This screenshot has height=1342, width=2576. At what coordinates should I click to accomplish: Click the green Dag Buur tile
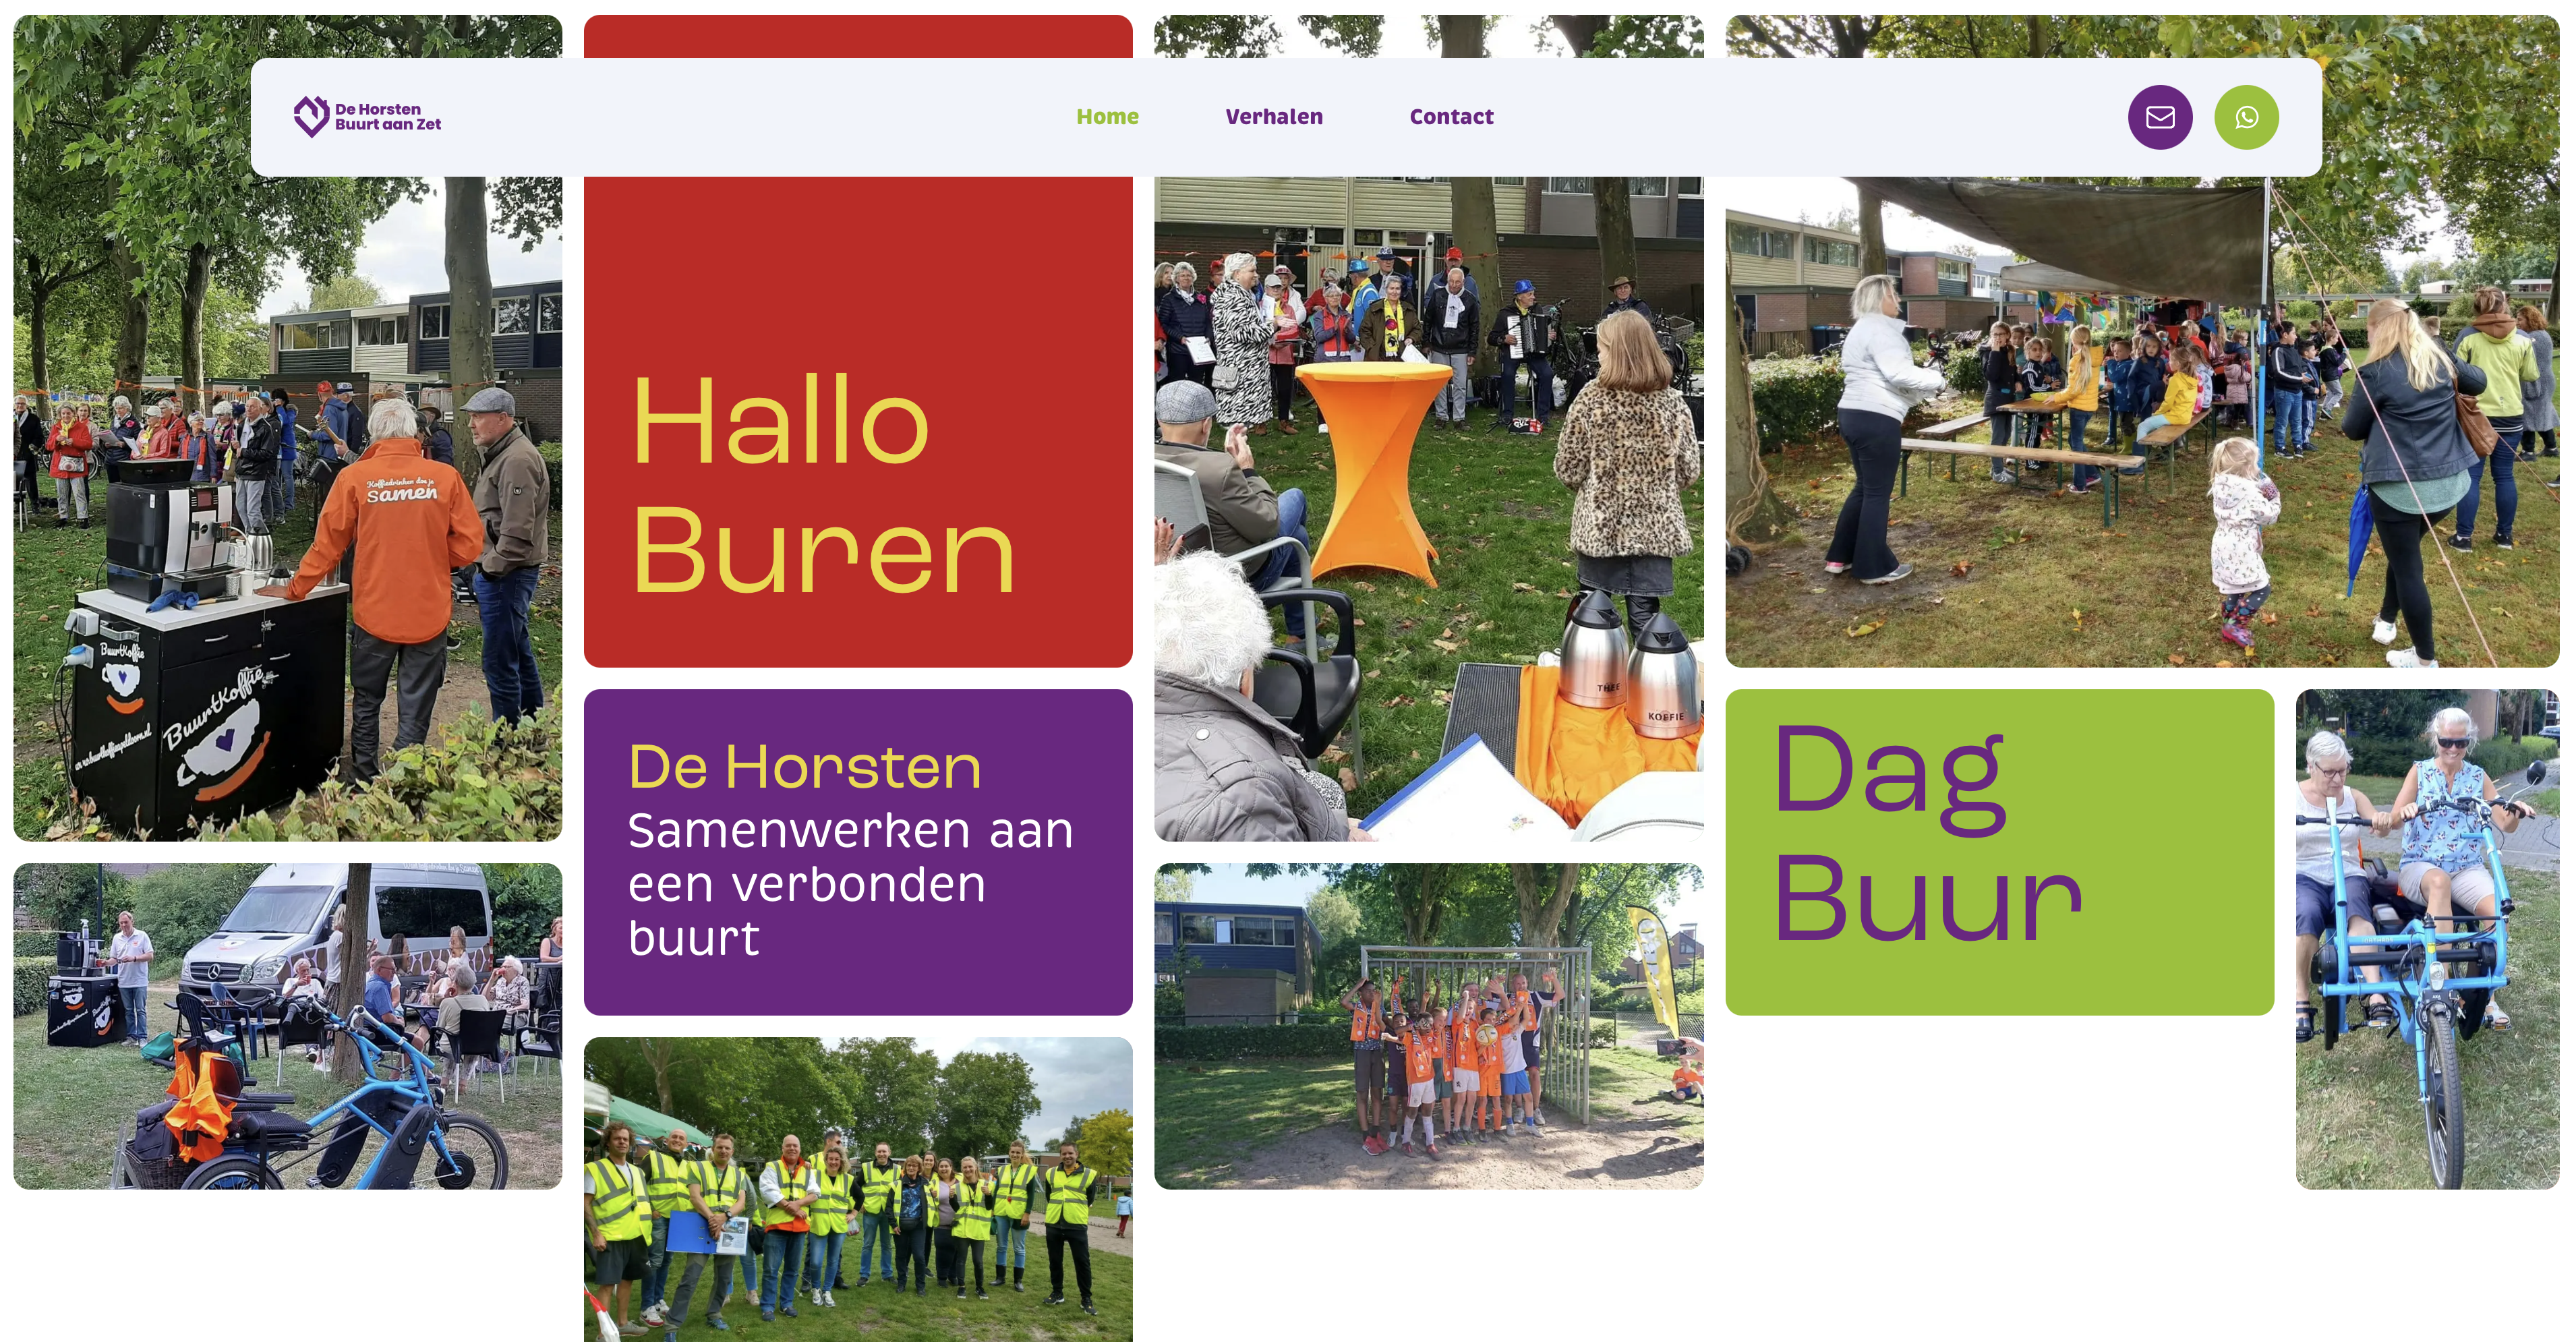click(x=1999, y=852)
